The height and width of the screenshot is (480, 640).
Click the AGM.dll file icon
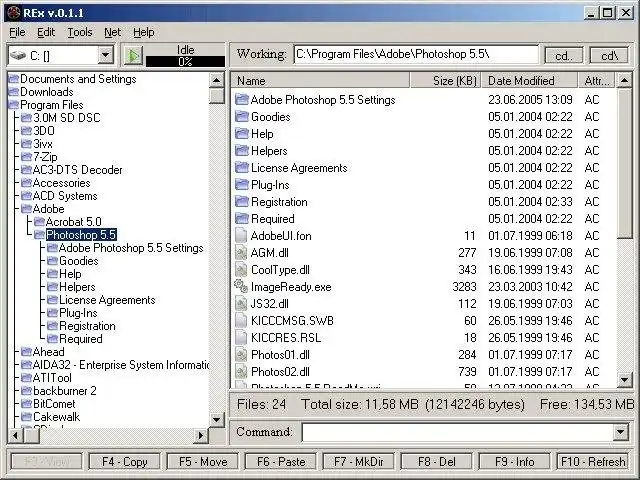point(241,253)
